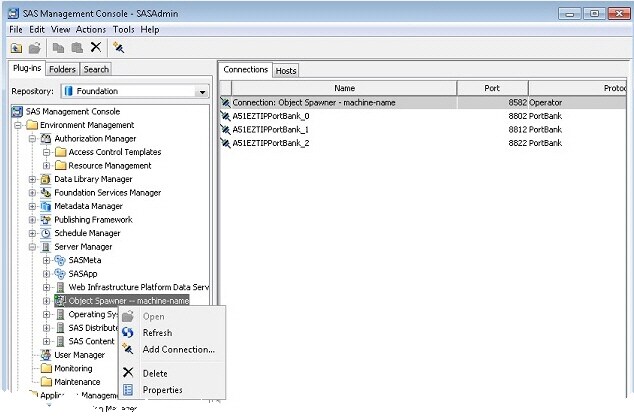
Task: Click the up-one-level folder toolbar icon
Action: point(16,48)
